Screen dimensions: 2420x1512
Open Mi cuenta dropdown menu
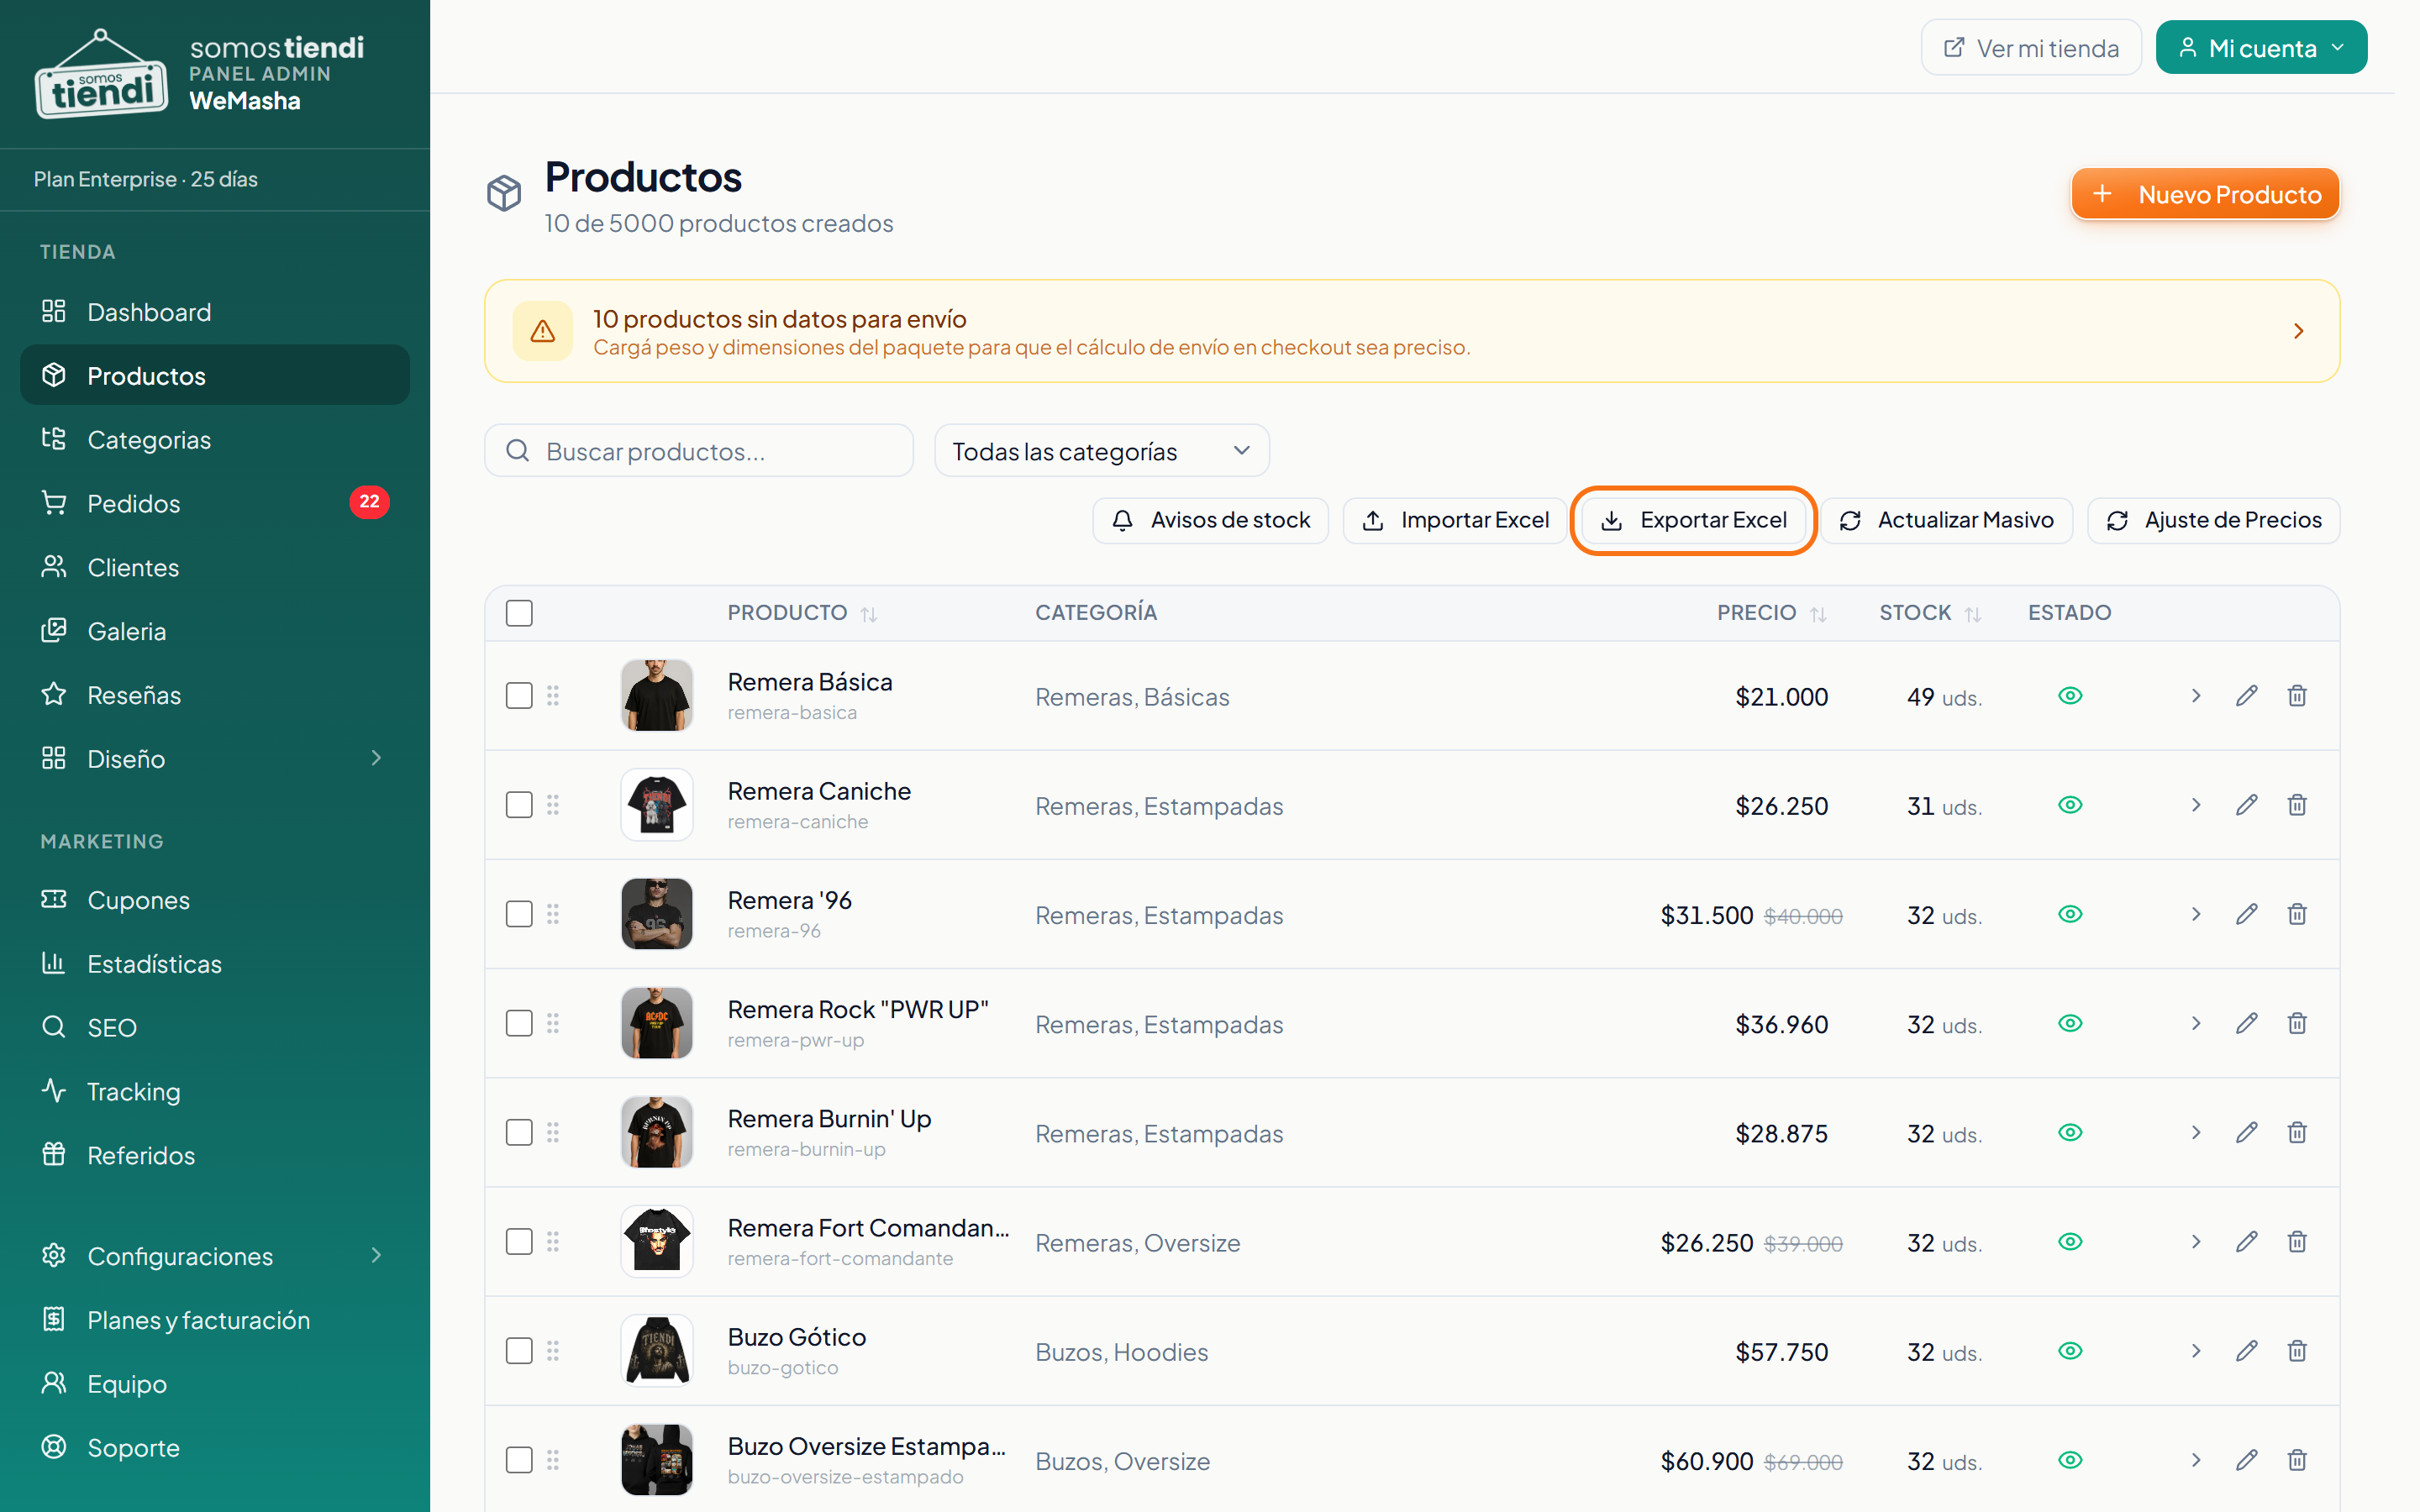coord(2261,48)
